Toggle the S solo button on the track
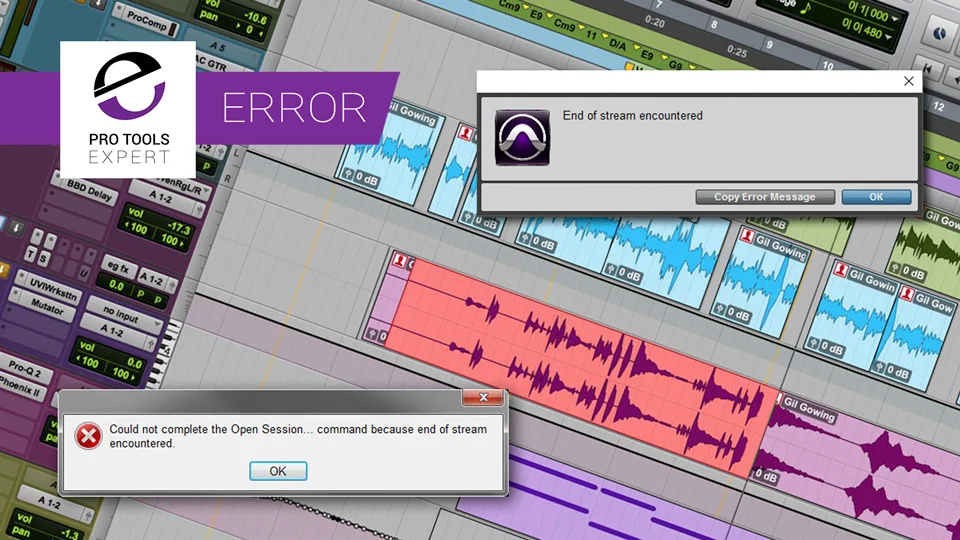Screen dimensions: 960x540 pos(43,260)
